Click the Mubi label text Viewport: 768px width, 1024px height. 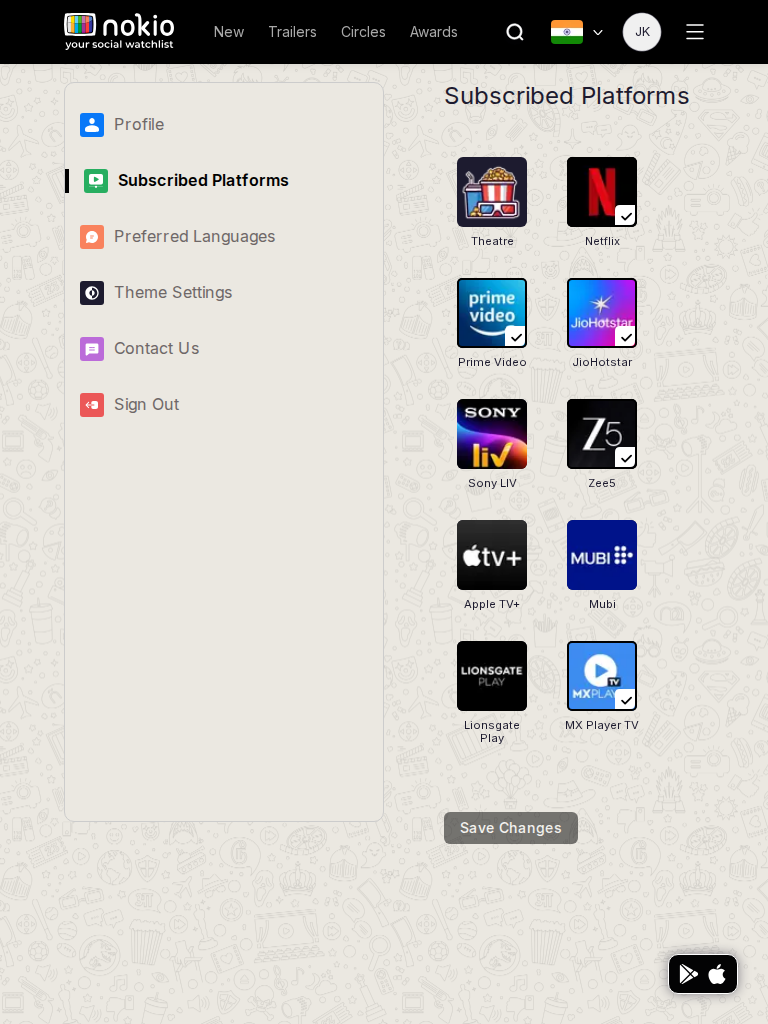(602, 604)
